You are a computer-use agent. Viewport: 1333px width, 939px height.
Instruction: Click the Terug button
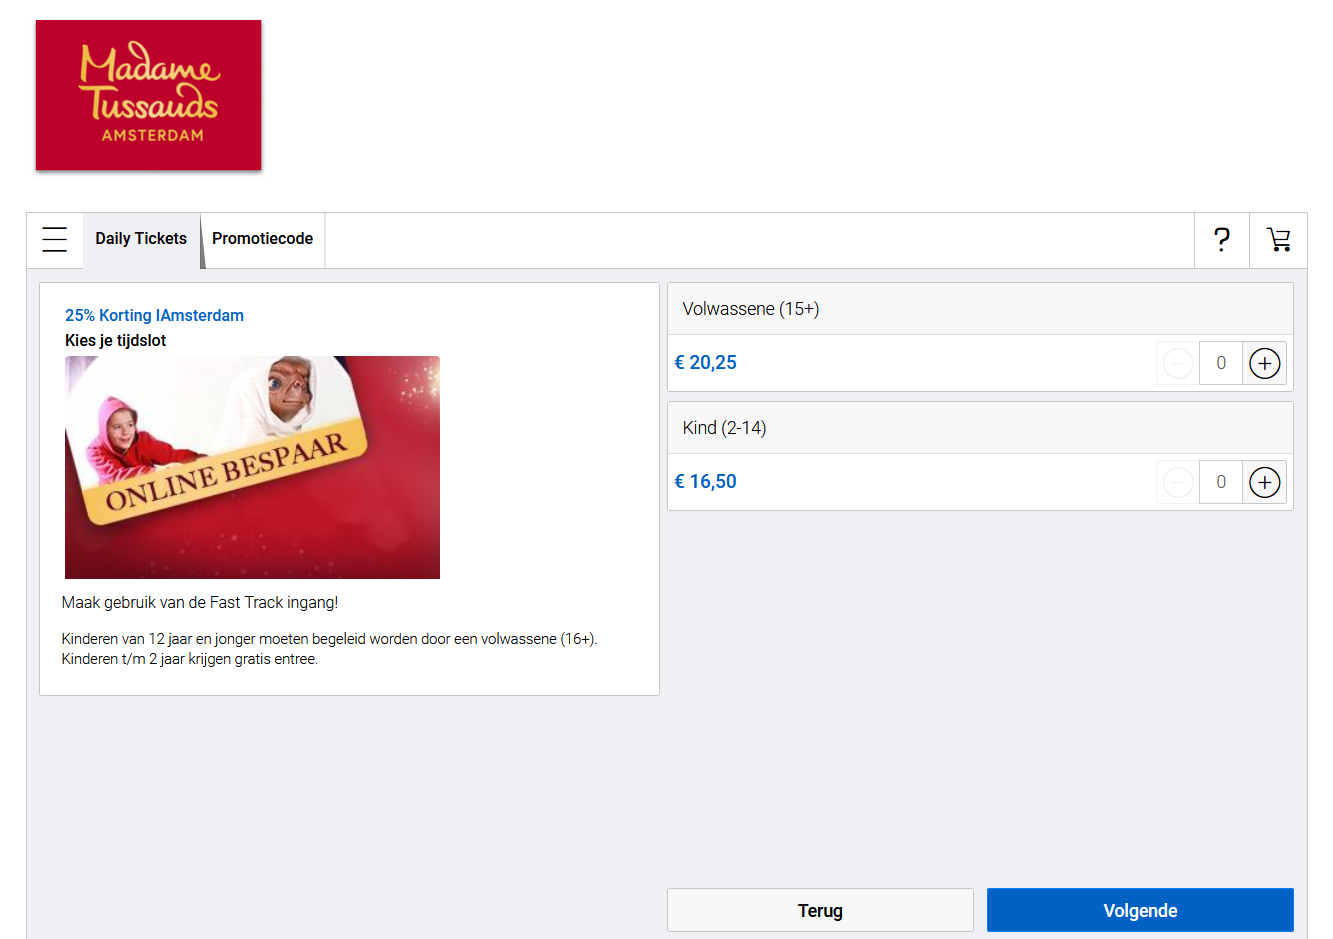click(819, 910)
